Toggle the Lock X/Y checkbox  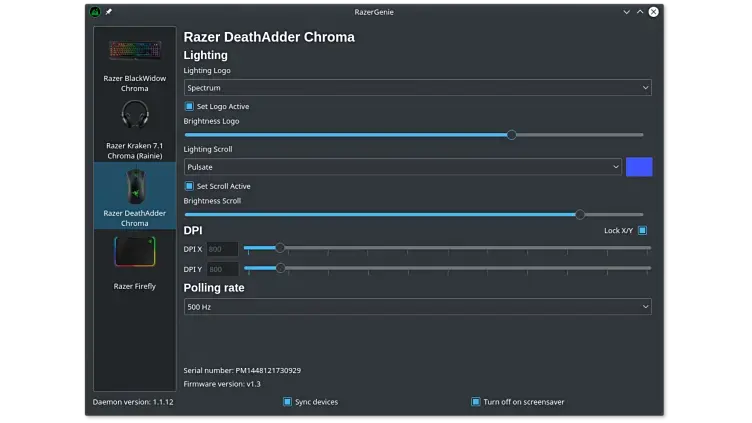point(643,231)
